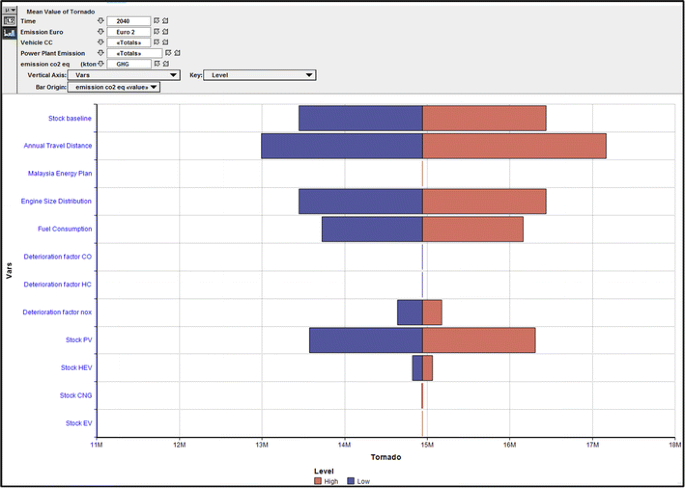The width and height of the screenshot is (685, 488).
Task: Click the Stock PV High bar
Action: point(479,340)
